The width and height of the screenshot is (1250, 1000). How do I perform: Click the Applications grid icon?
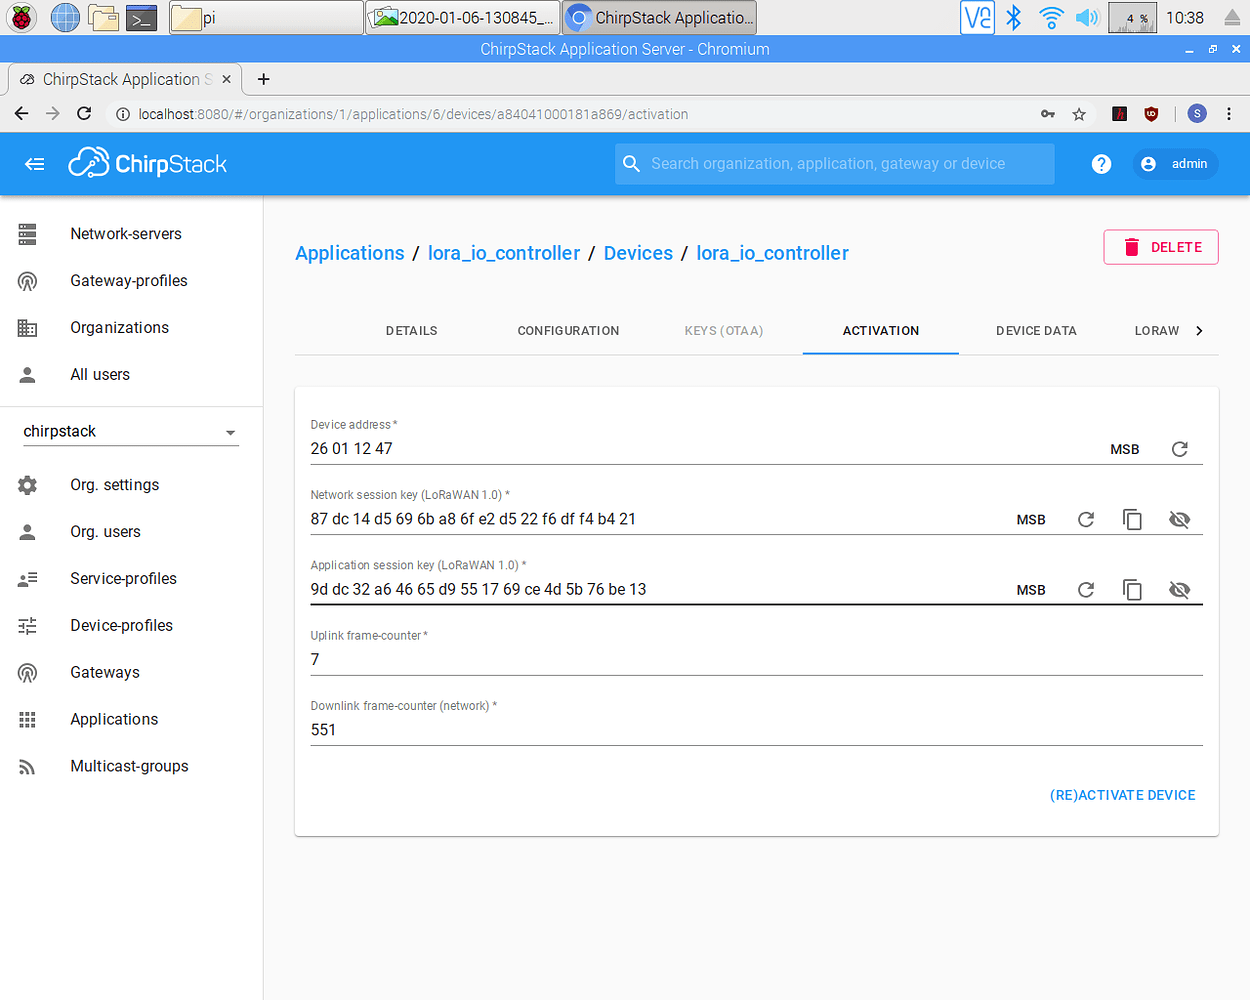28,720
